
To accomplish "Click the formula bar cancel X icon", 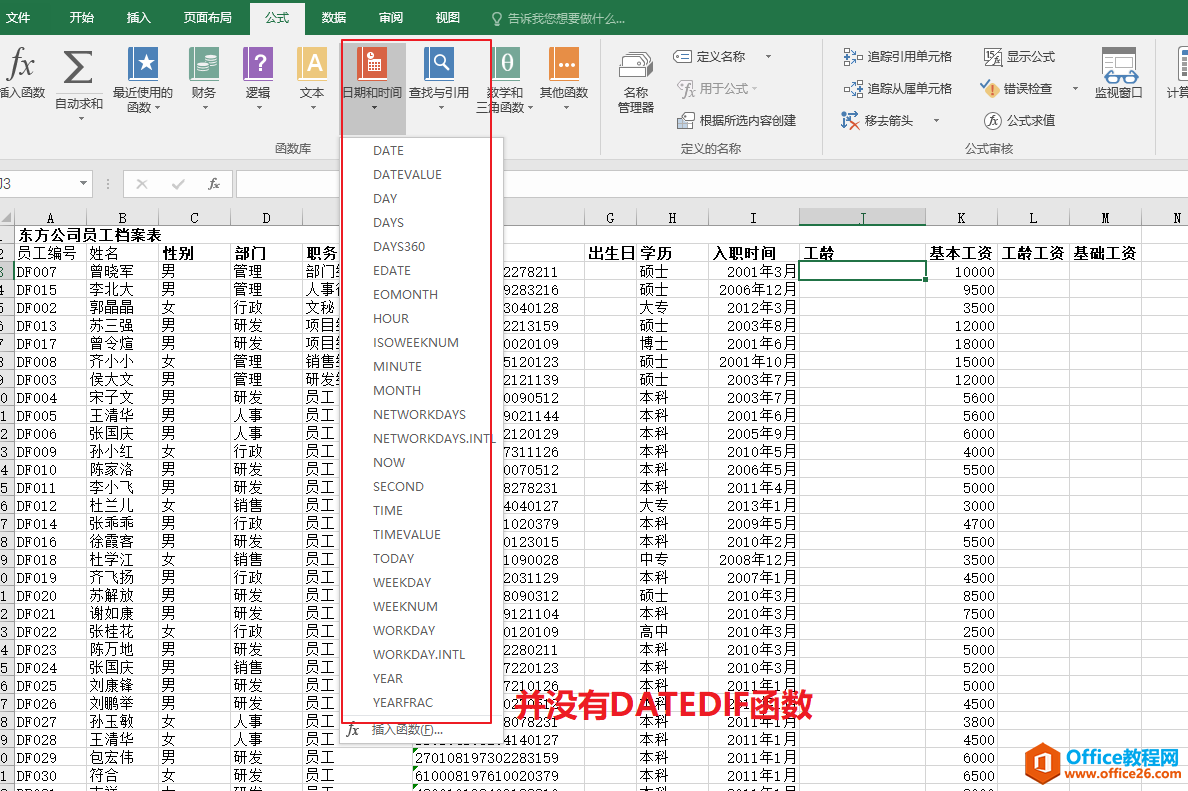I will point(142,184).
